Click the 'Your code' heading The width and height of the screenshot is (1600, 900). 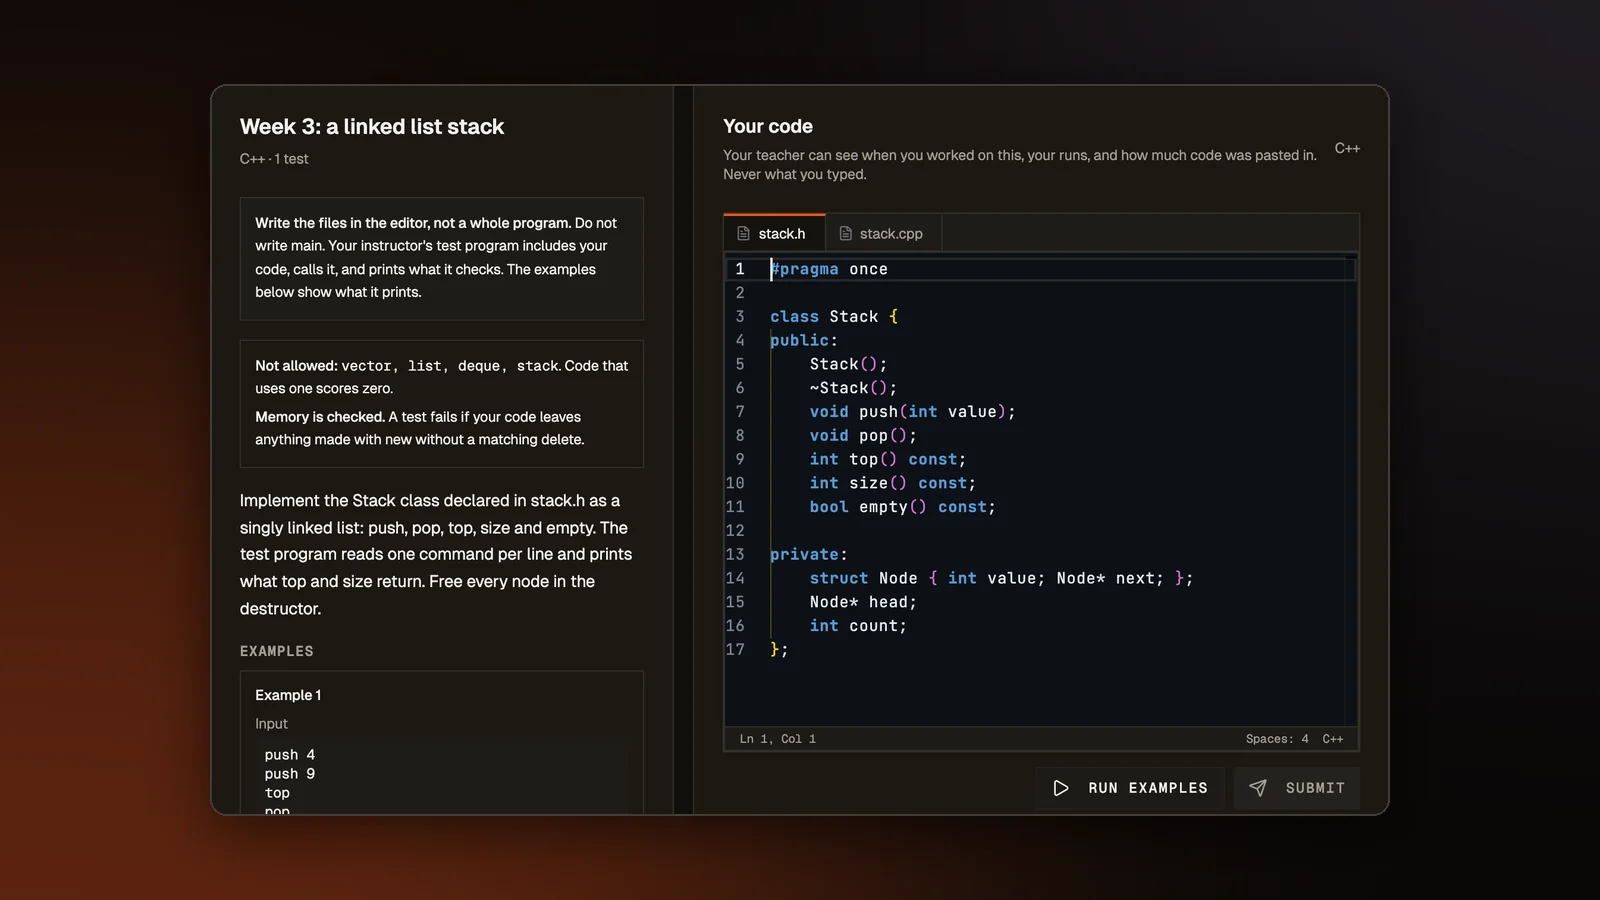pyautogui.click(x=768, y=126)
